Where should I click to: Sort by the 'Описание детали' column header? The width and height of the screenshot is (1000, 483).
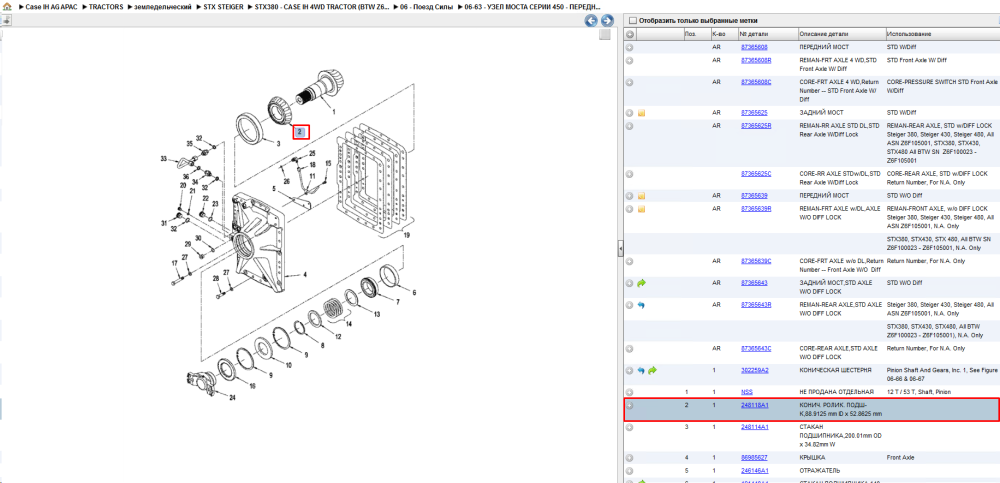pyautogui.click(x=841, y=34)
